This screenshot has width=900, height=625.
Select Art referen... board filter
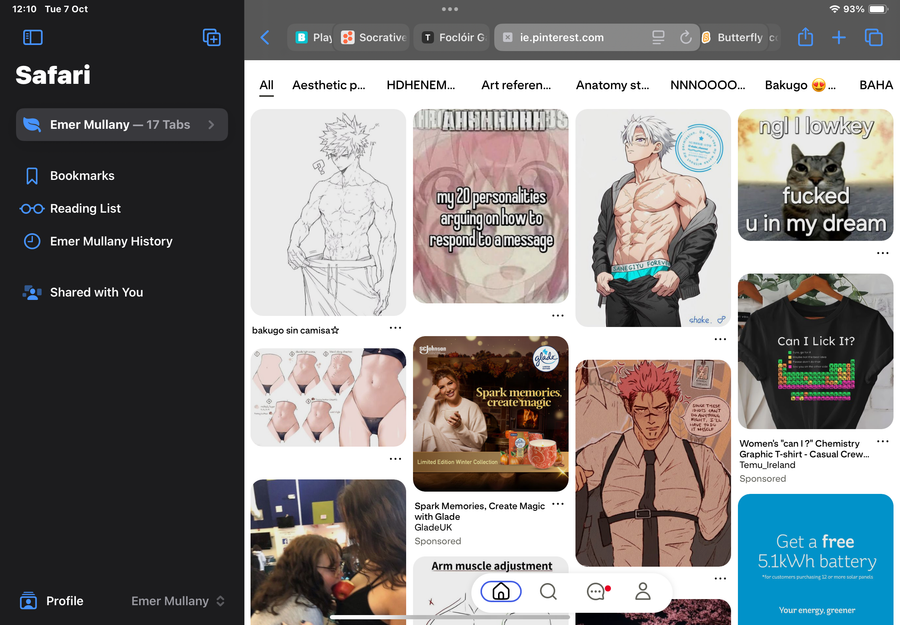[x=516, y=85]
